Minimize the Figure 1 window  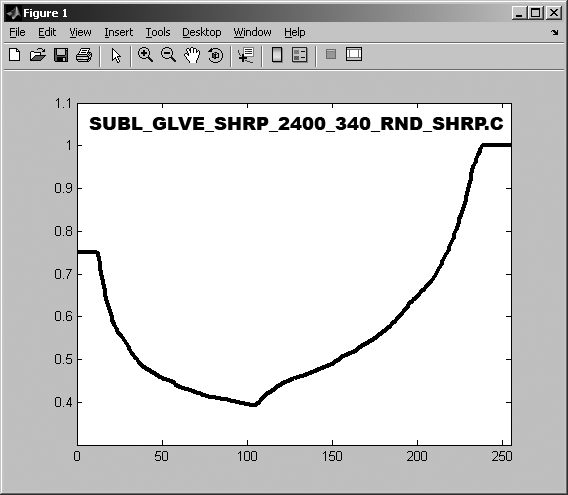519,13
